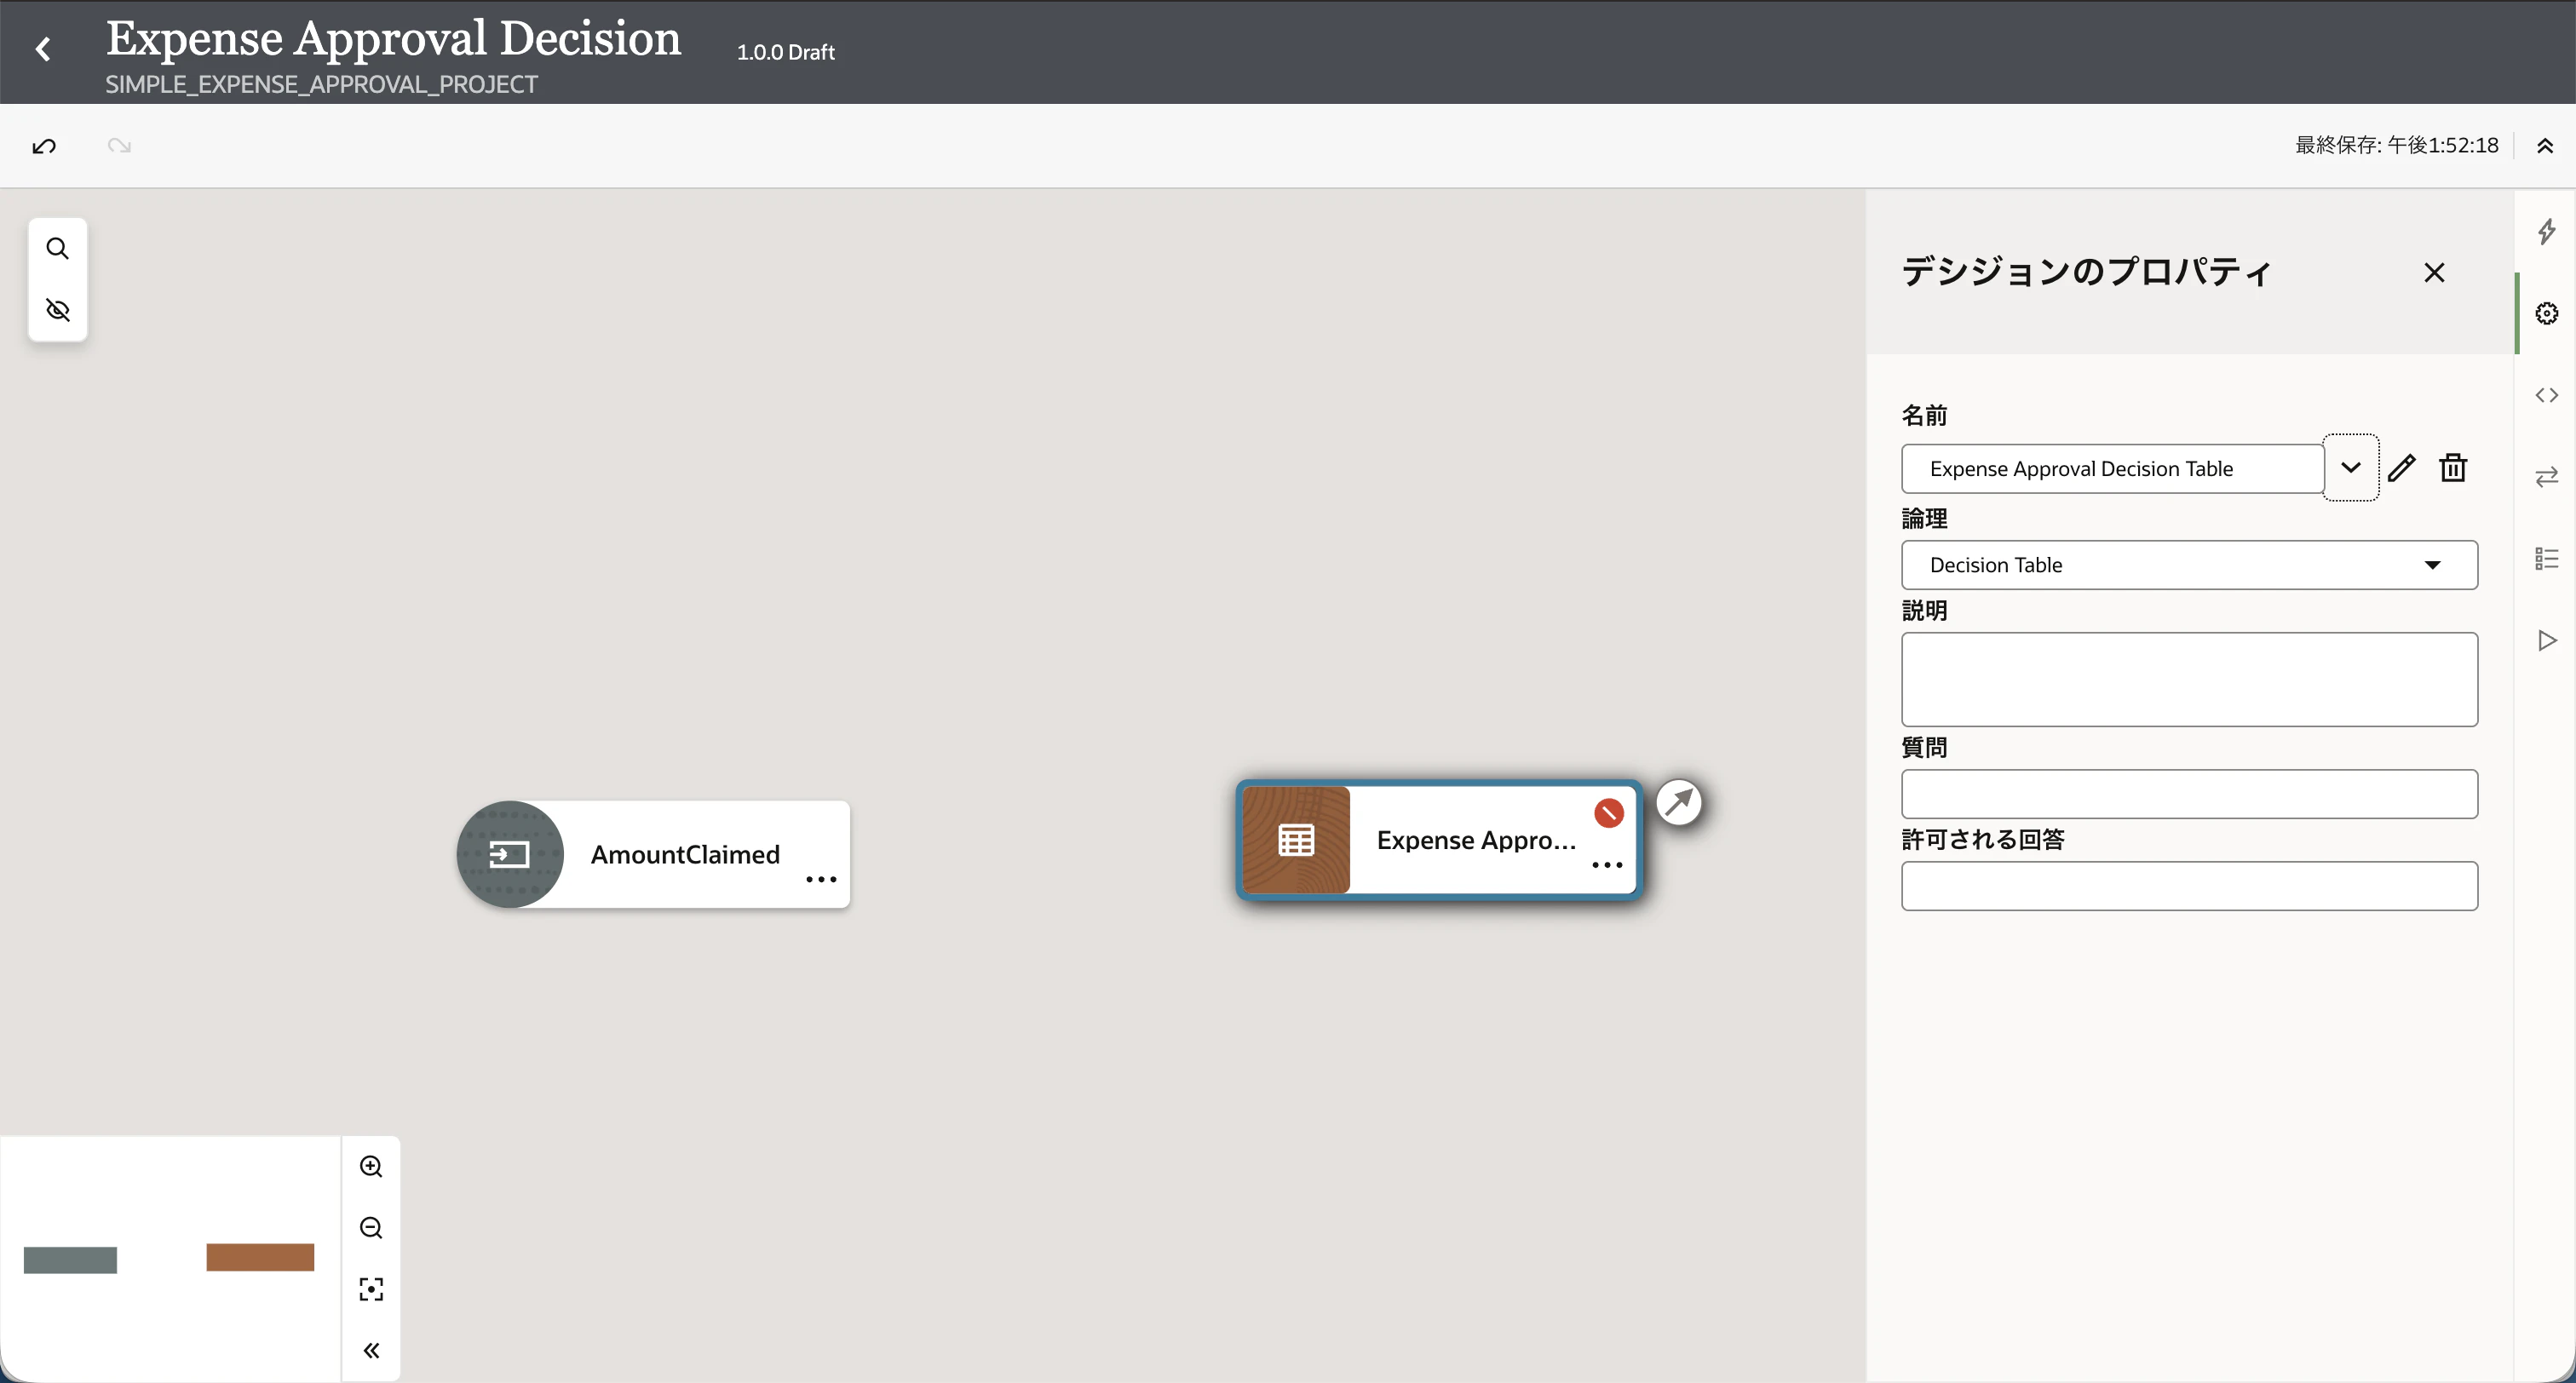This screenshot has width=2576, height=1383.
Task: Click the test play triangle in sidebar
Action: click(x=2546, y=640)
